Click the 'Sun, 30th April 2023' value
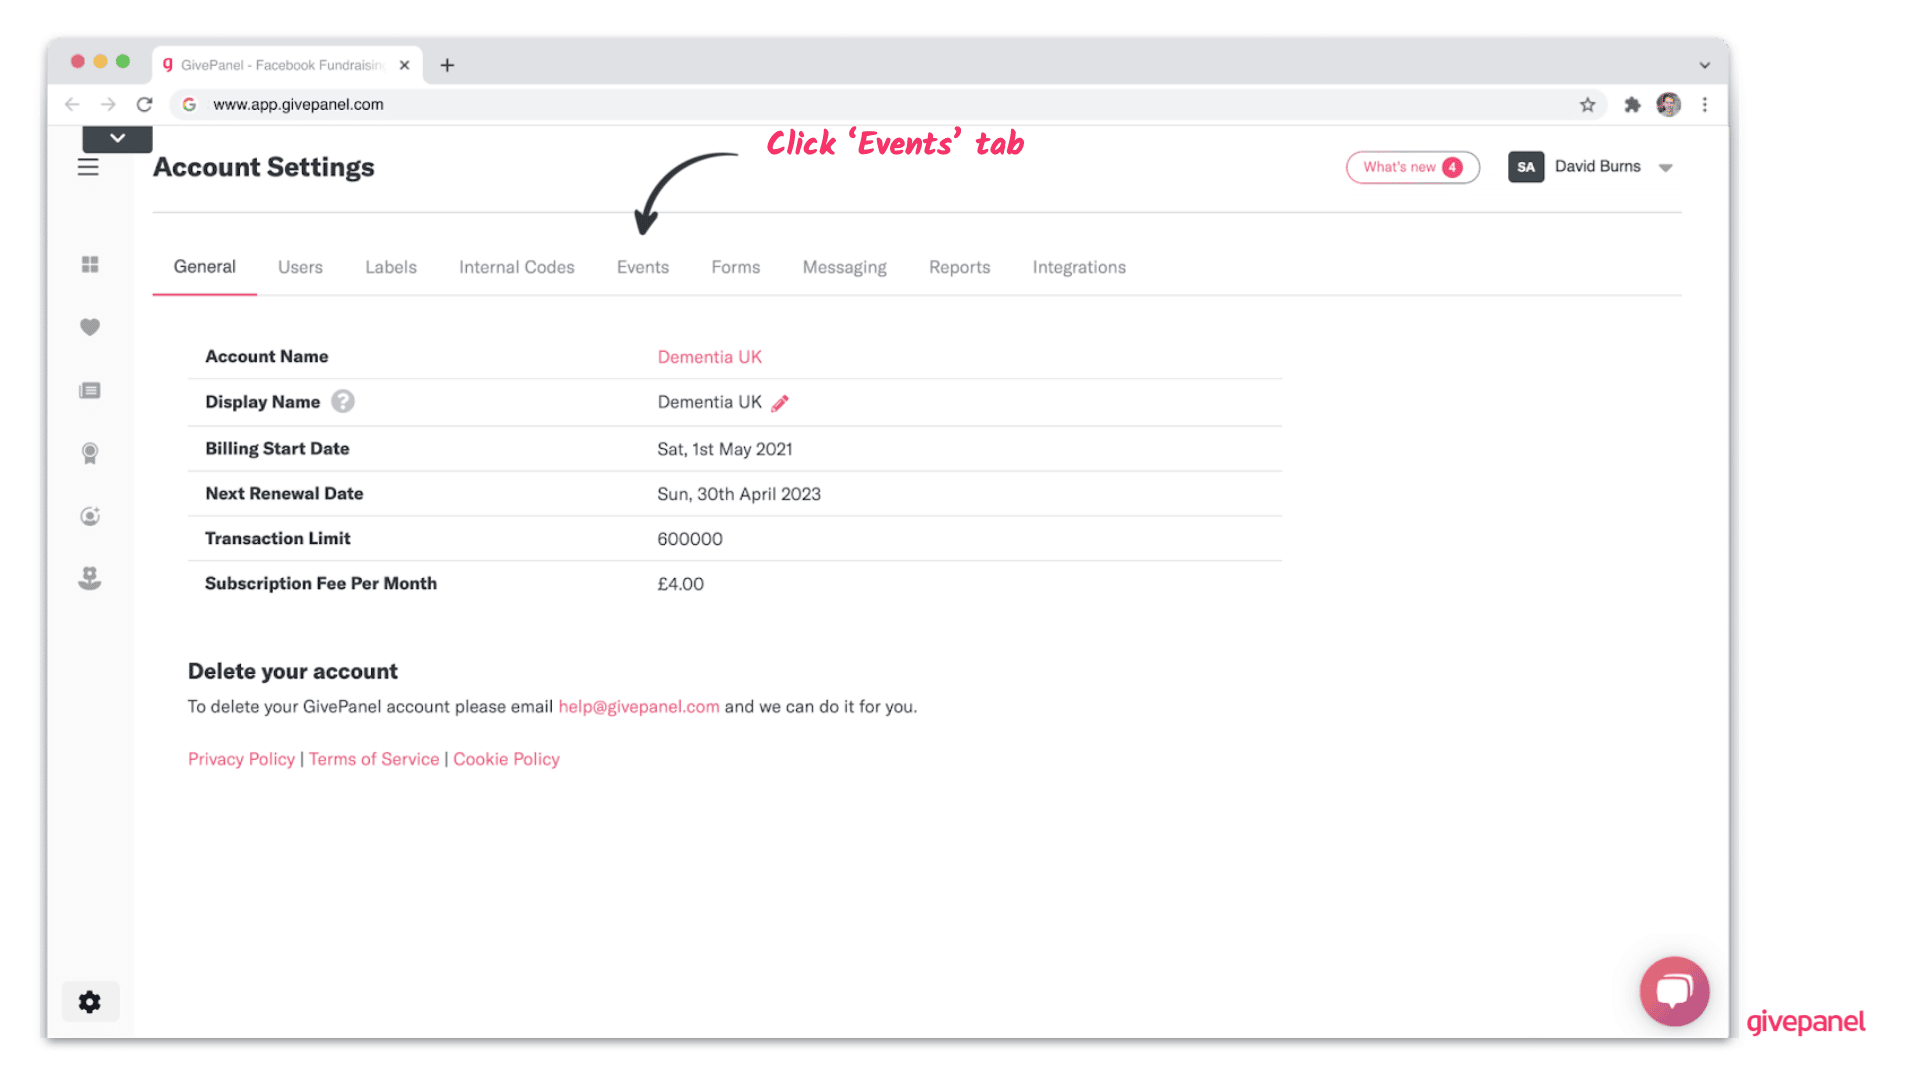1907x1069 pixels. coord(738,494)
